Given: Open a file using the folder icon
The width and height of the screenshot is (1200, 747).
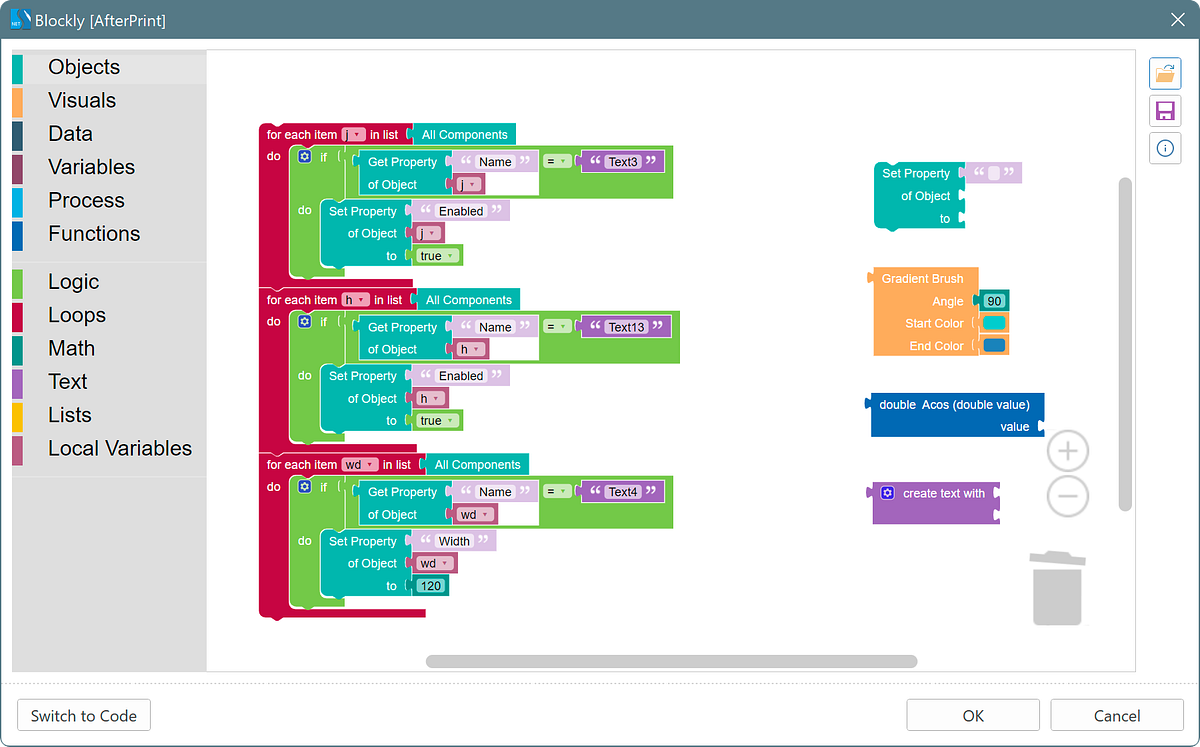Looking at the screenshot, I should tap(1165, 73).
